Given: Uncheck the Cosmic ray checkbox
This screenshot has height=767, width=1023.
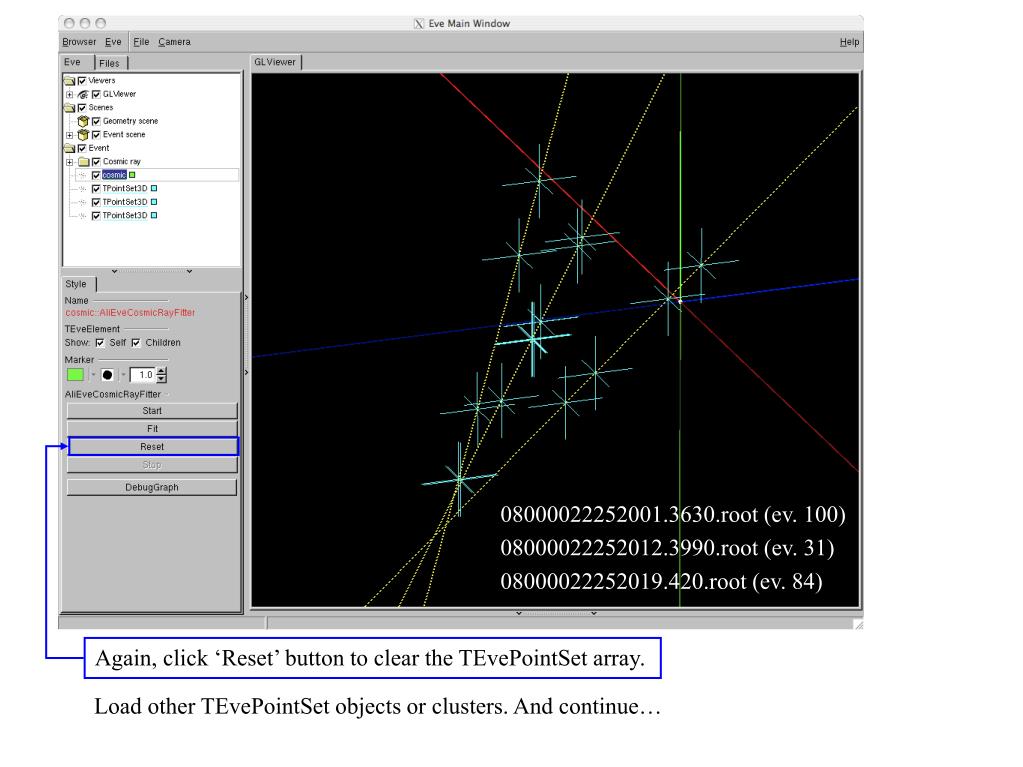Looking at the screenshot, I should pyautogui.click(x=96, y=162).
